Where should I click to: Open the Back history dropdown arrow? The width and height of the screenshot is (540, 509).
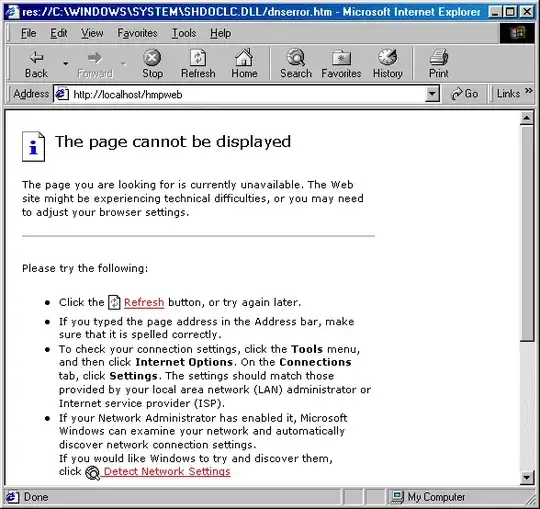pos(65,64)
